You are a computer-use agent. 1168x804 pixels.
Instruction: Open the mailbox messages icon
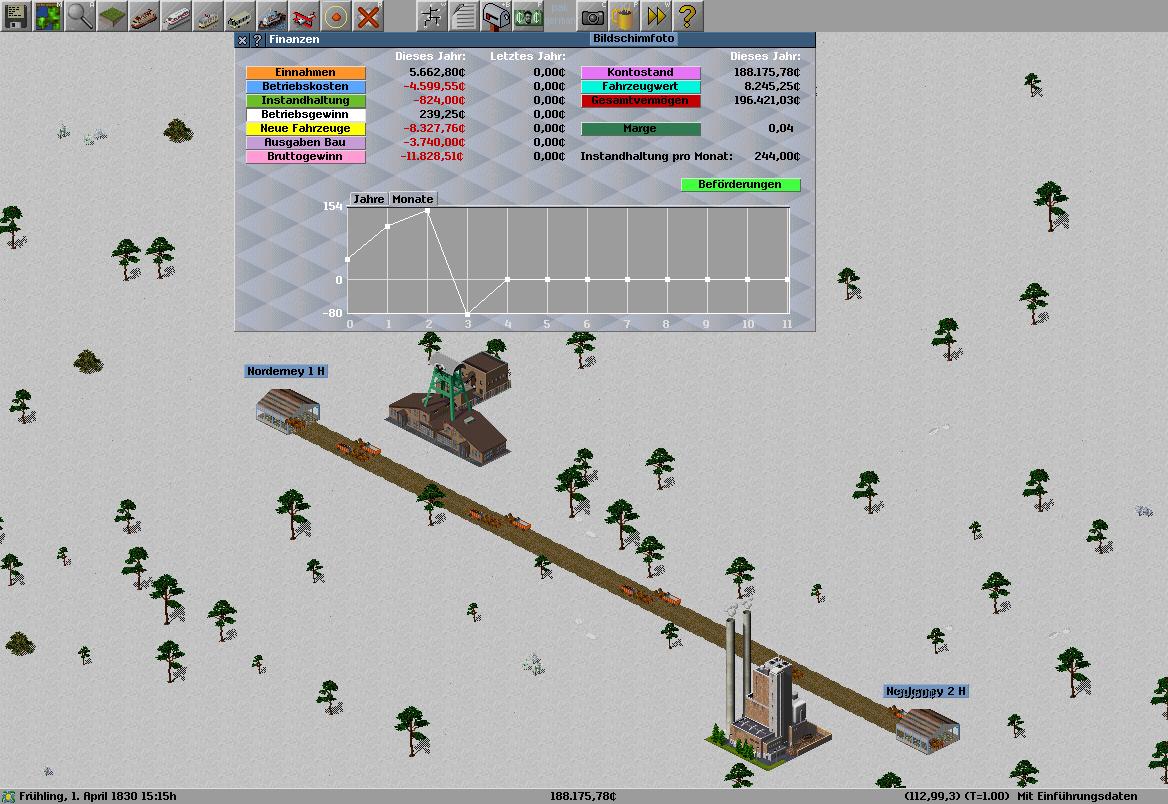[x=496, y=16]
